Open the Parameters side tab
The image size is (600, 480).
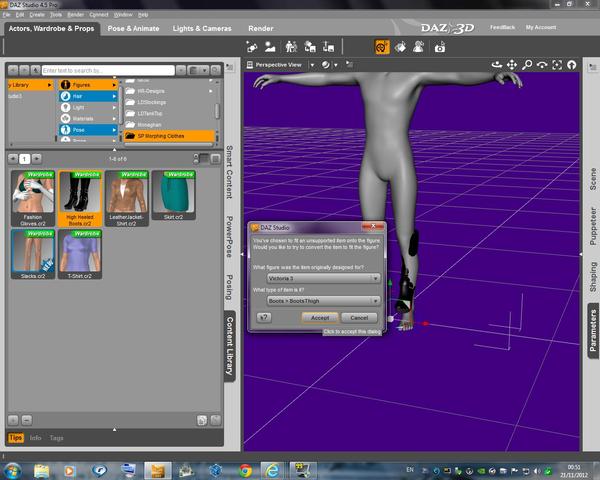[x=593, y=331]
